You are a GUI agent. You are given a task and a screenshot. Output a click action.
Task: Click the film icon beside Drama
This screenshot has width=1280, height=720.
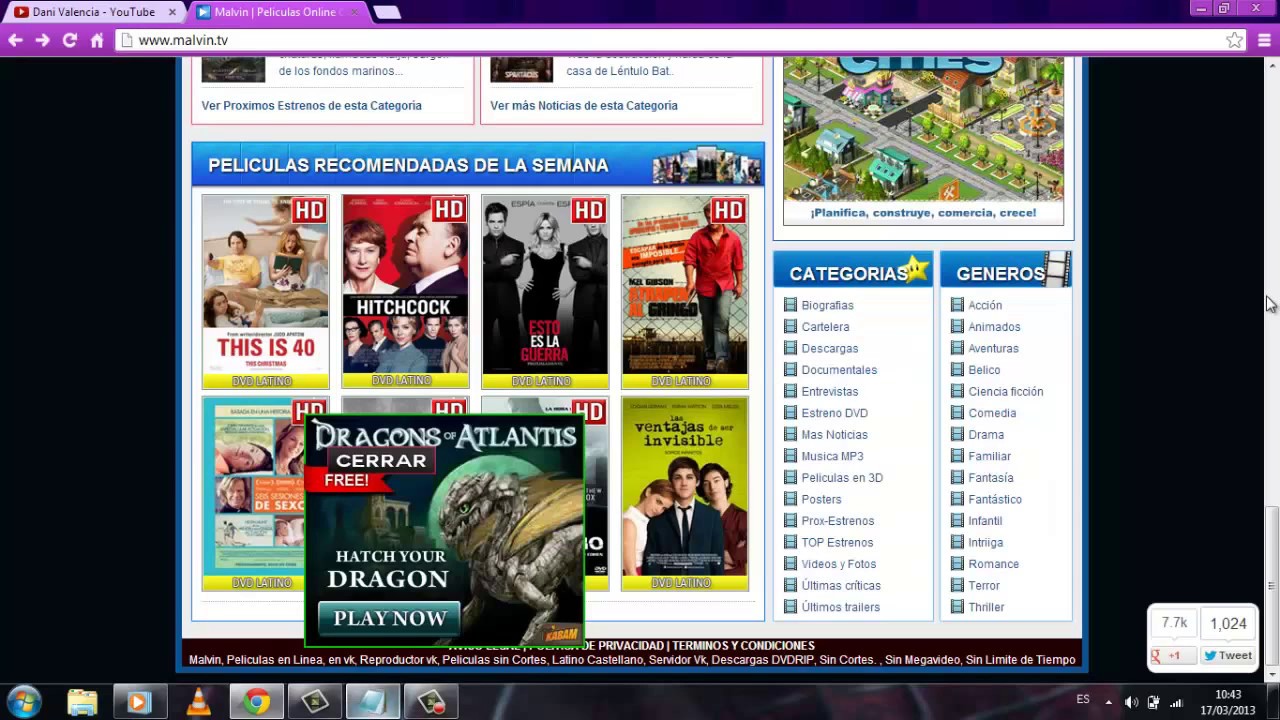(x=957, y=434)
